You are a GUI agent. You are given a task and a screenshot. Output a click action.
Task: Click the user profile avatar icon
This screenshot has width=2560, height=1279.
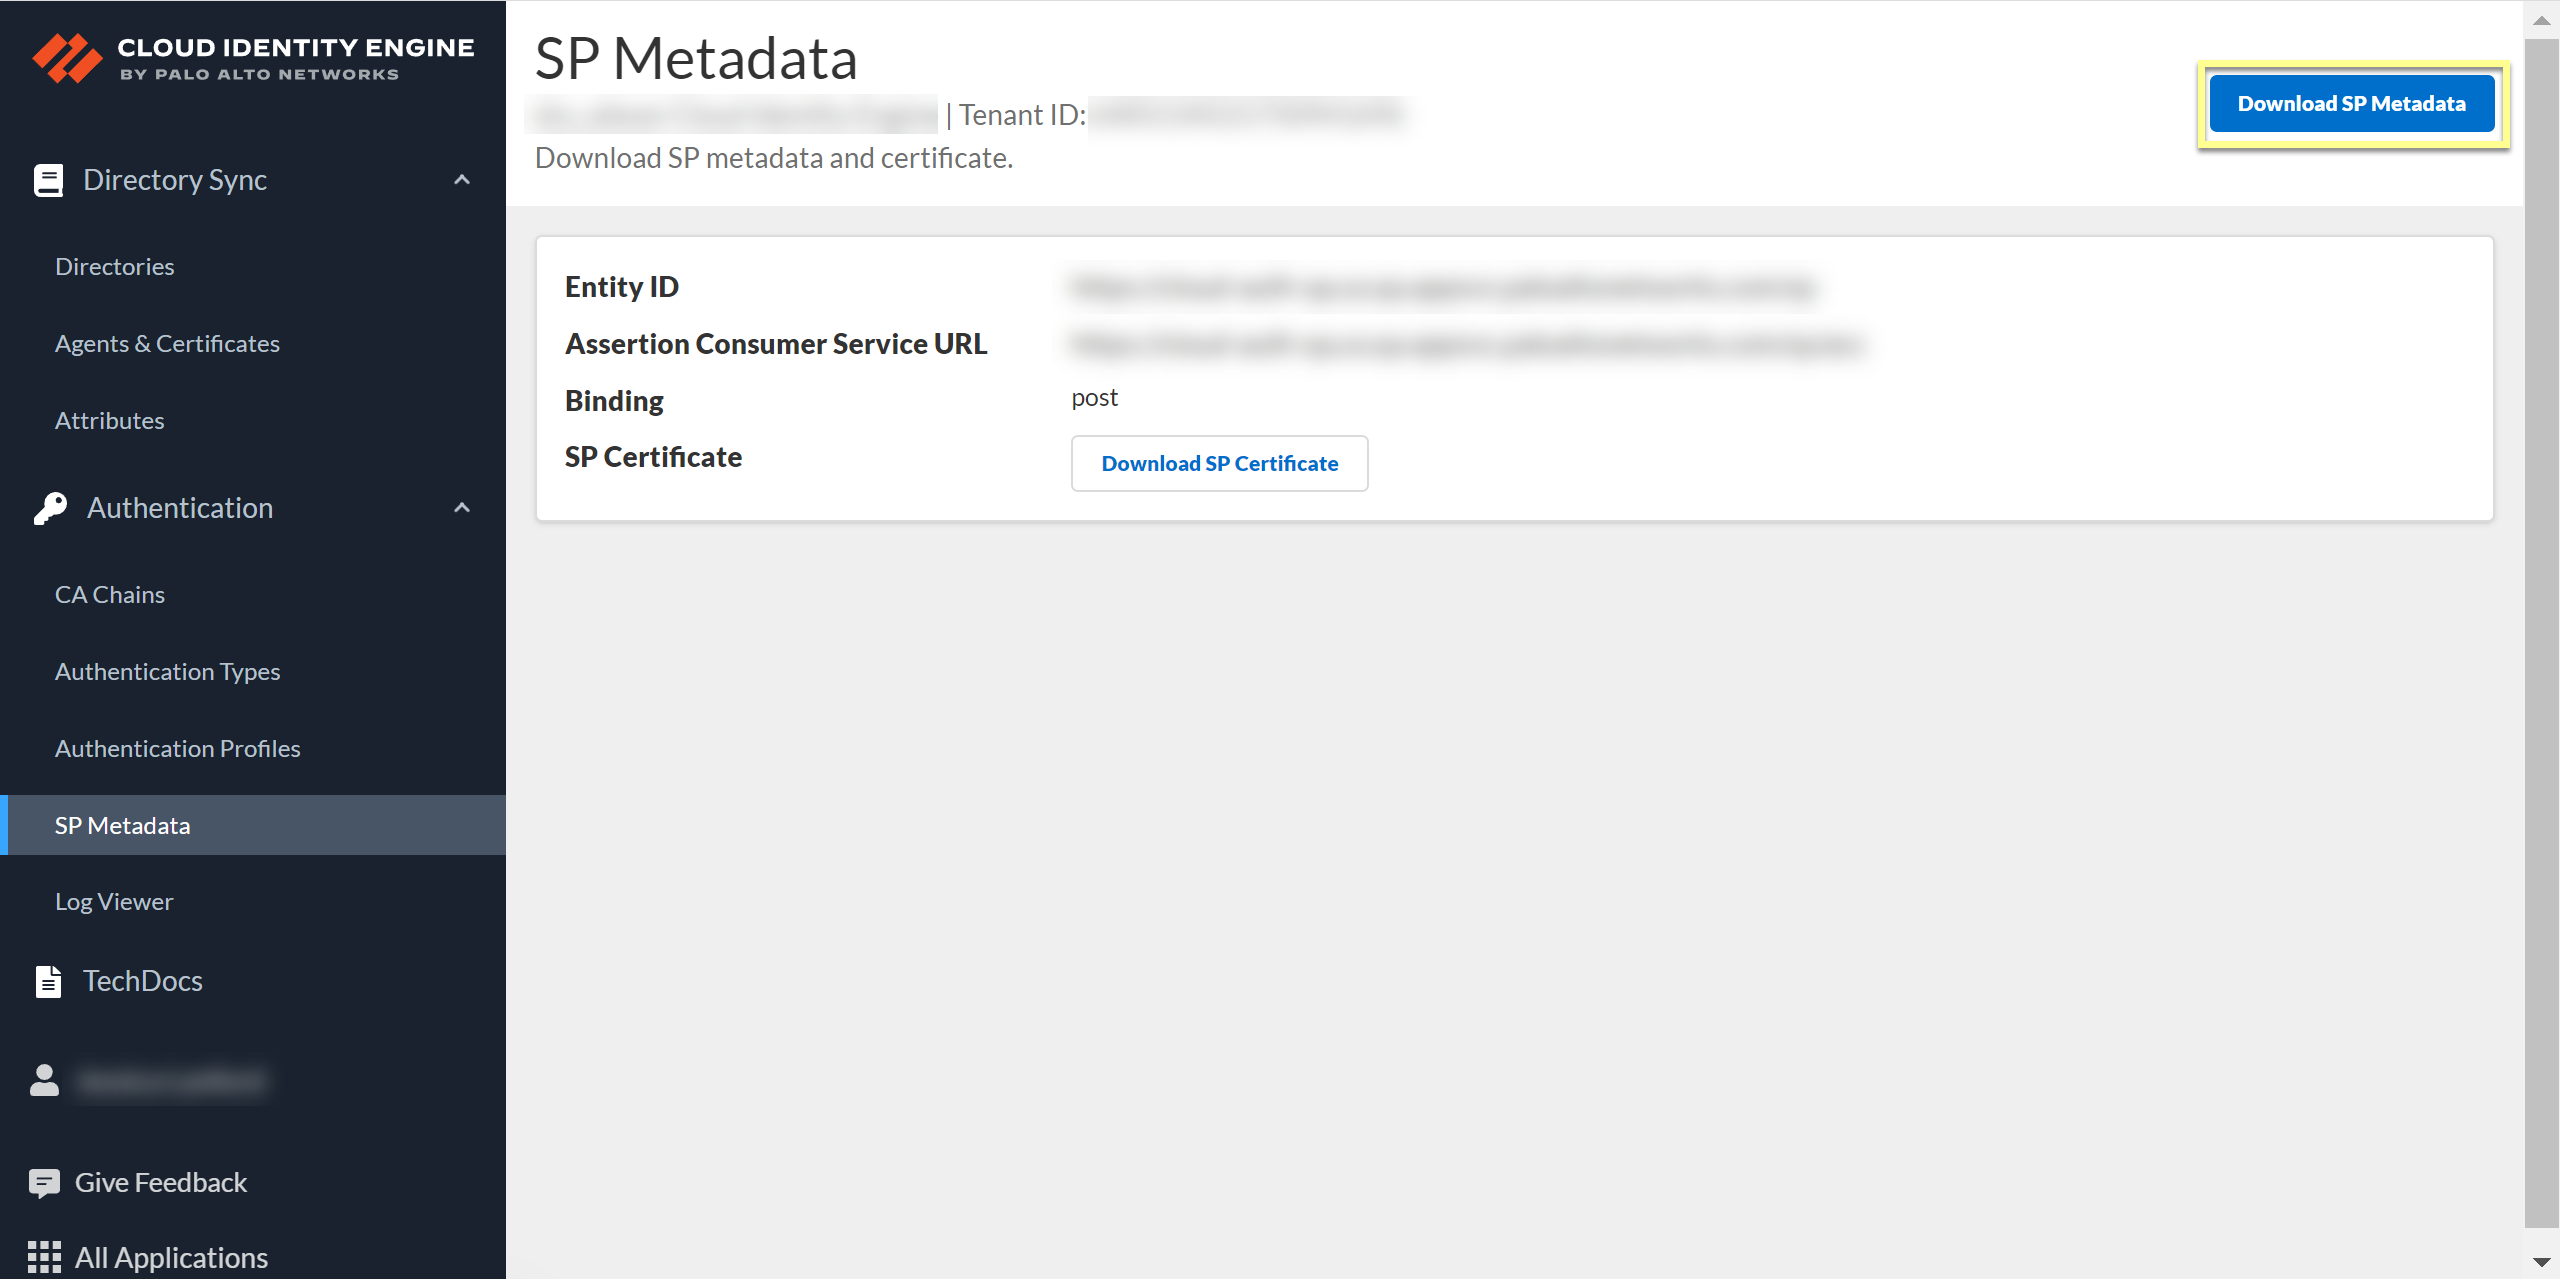pos(44,1081)
